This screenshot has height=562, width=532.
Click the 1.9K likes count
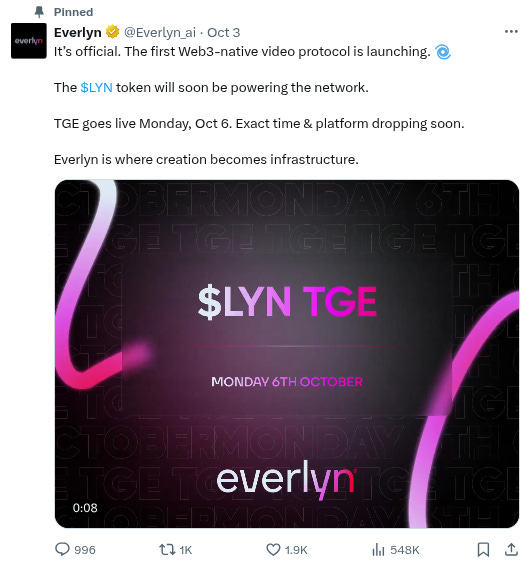[x=296, y=550]
